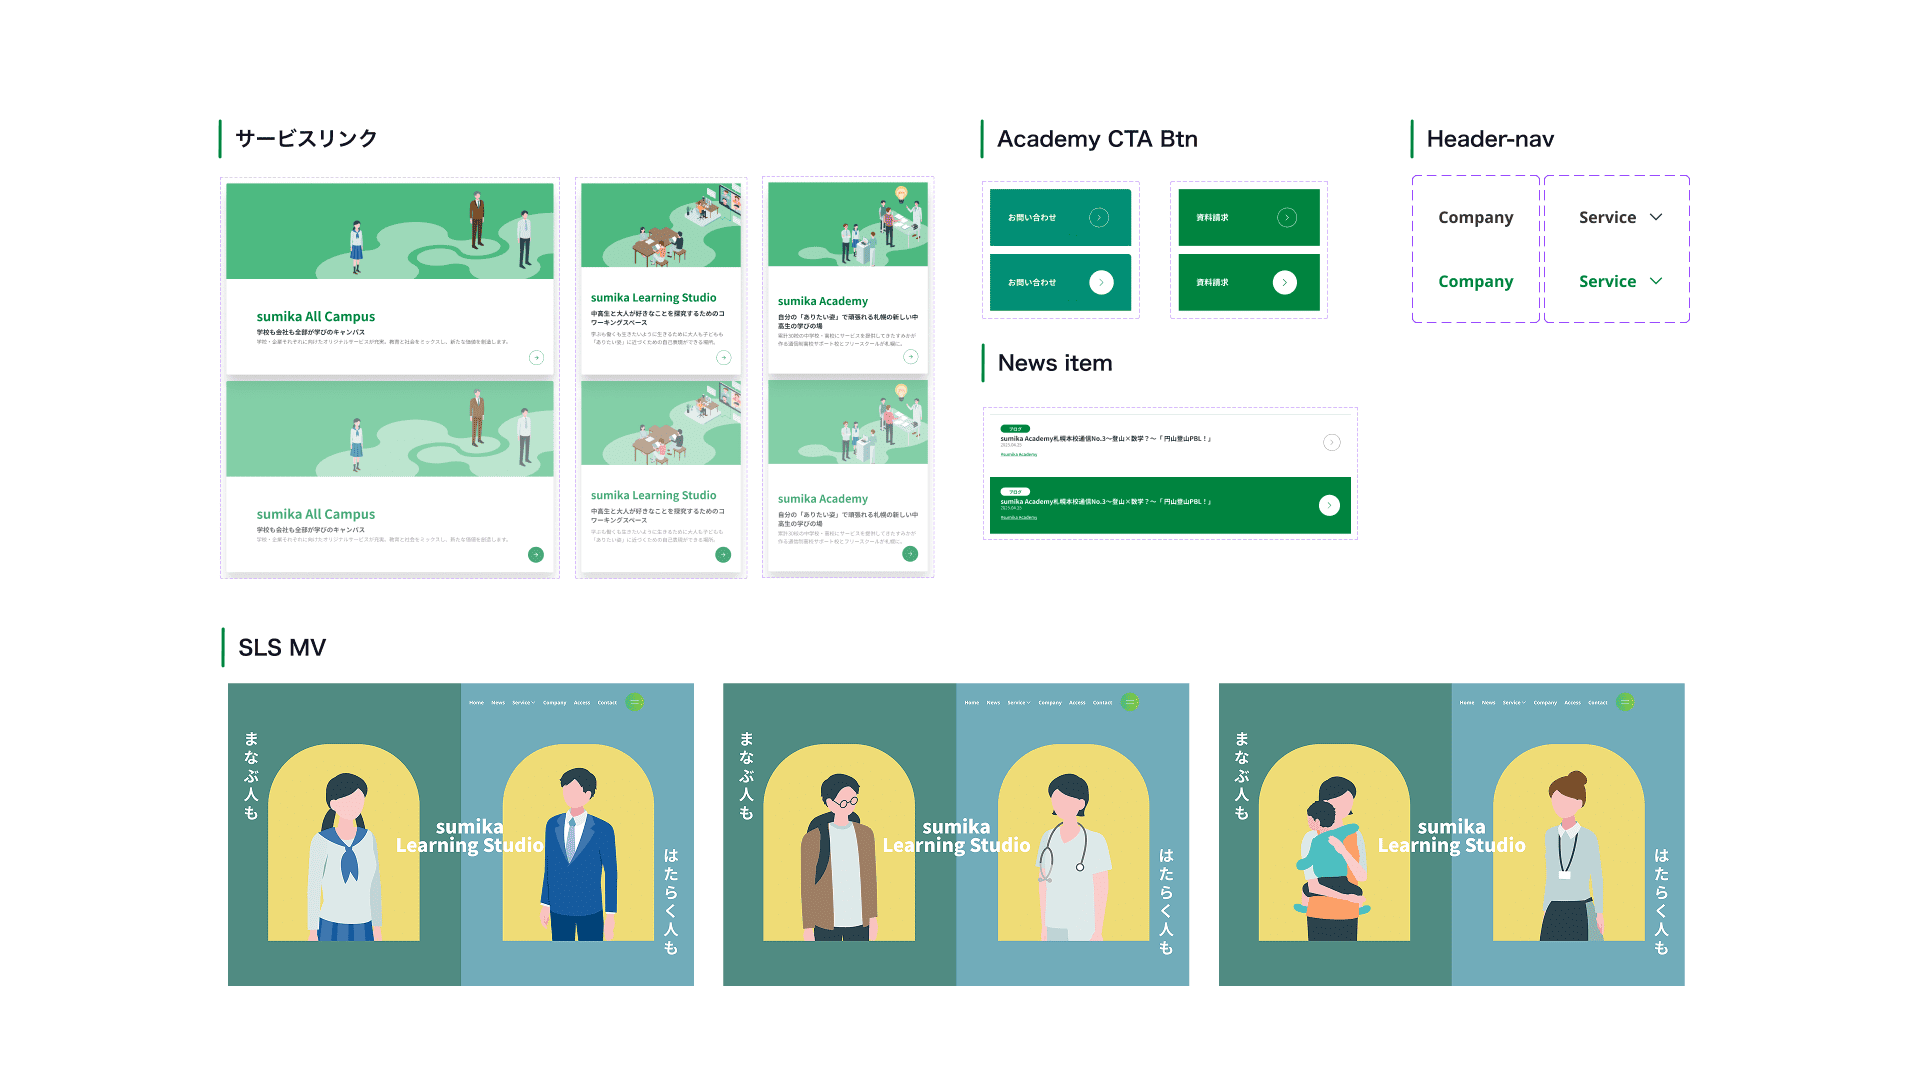Viewport: 1920px width, 1080px height.
Task: Click the default teal お問い合わせ button label
Action: 1032,217
